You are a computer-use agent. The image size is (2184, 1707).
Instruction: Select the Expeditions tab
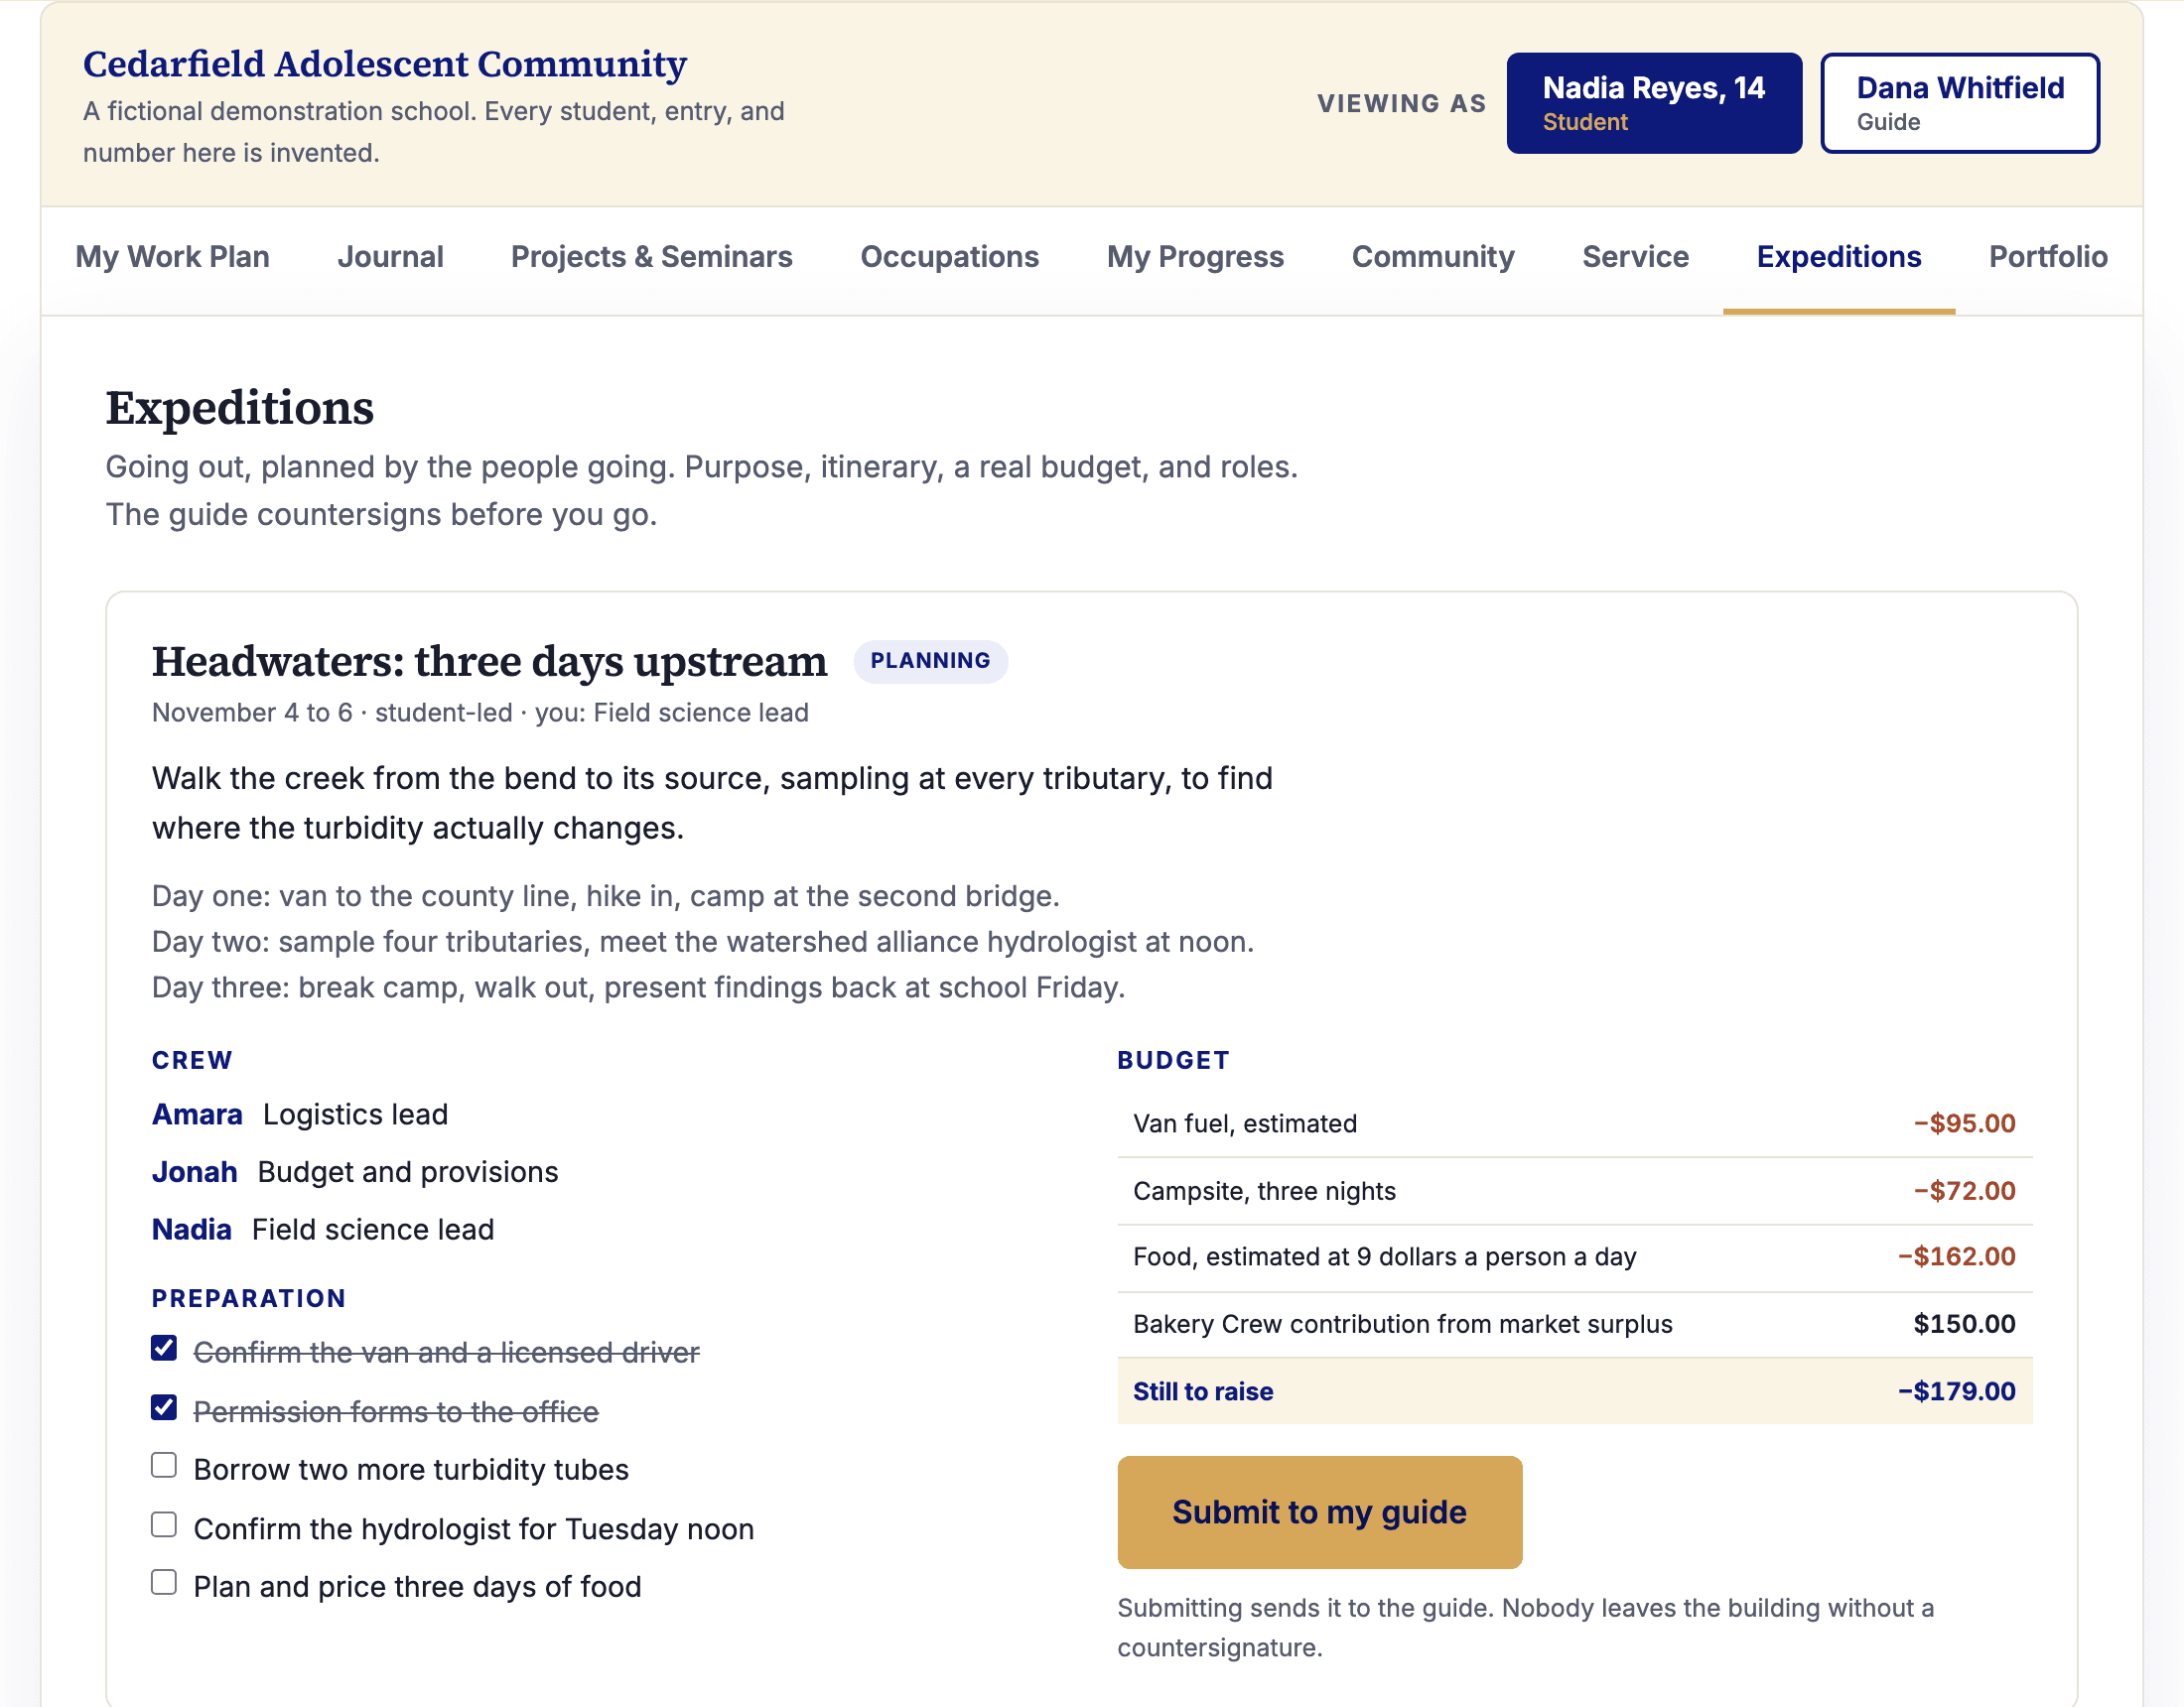1839,257
